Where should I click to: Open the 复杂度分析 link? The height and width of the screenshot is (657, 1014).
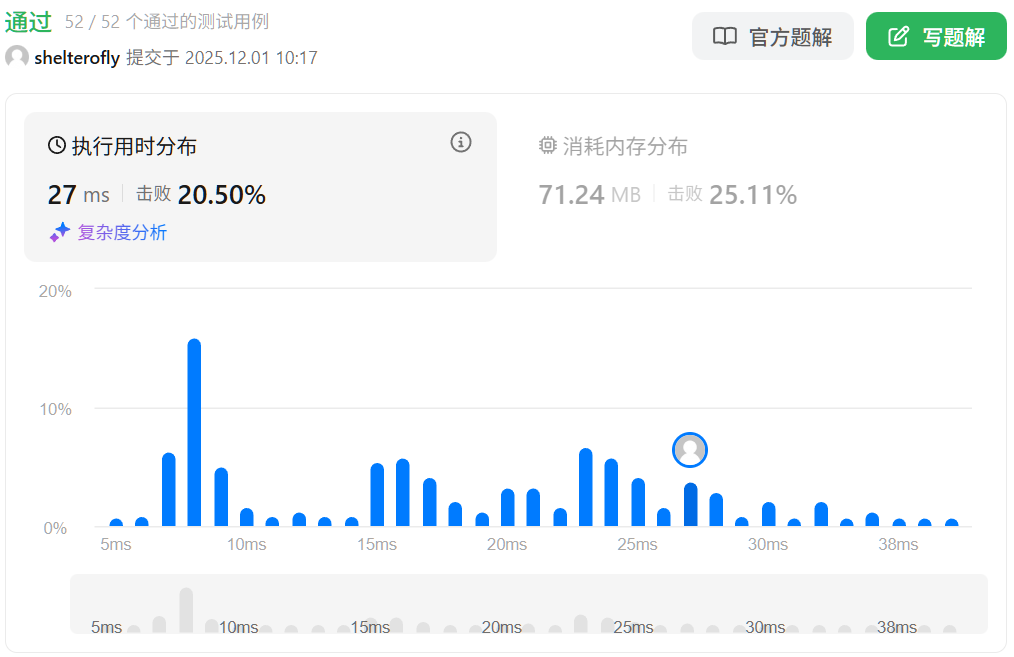pyautogui.click(x=122, y=232)
